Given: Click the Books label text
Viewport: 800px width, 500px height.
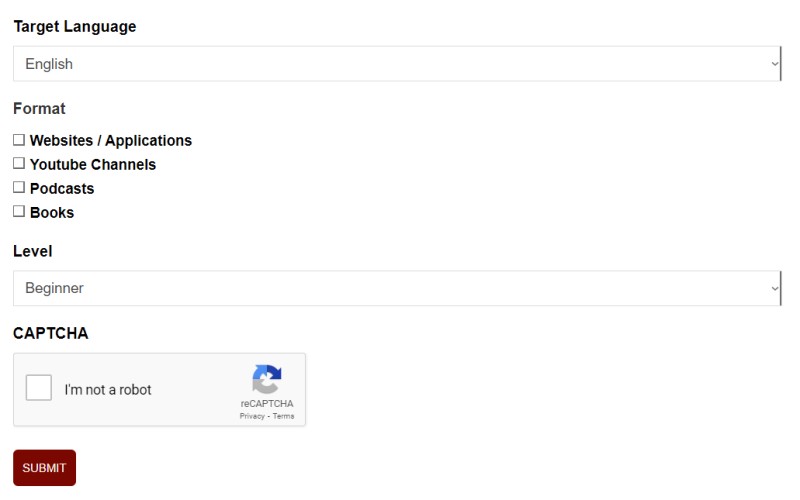Looking at the screenshot, I should (x=52, y=212).
